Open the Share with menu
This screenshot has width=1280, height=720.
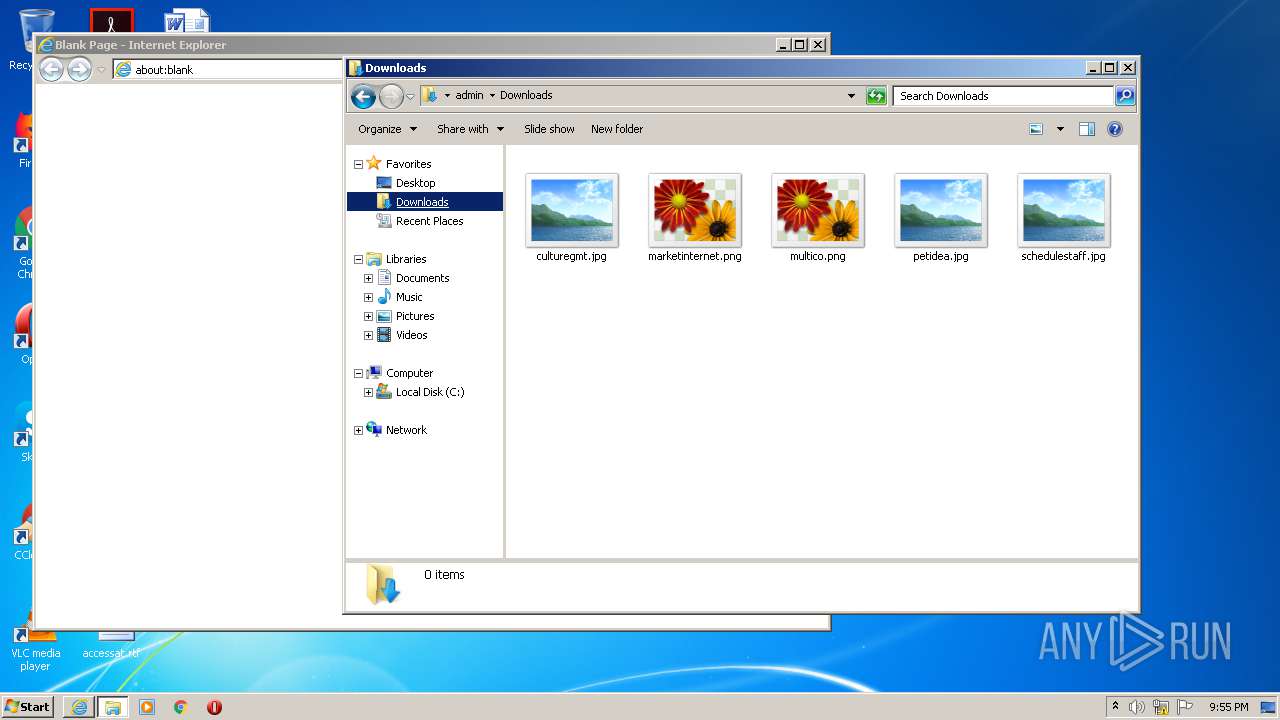point(470,129)
